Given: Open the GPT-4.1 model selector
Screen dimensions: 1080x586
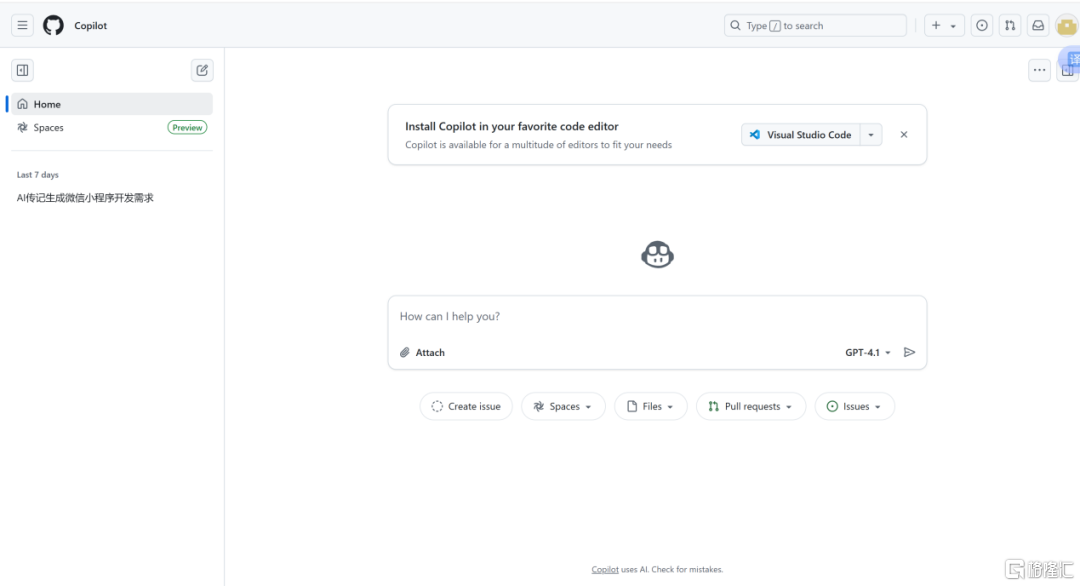Looking at the screenshot, I should point(868,353).
